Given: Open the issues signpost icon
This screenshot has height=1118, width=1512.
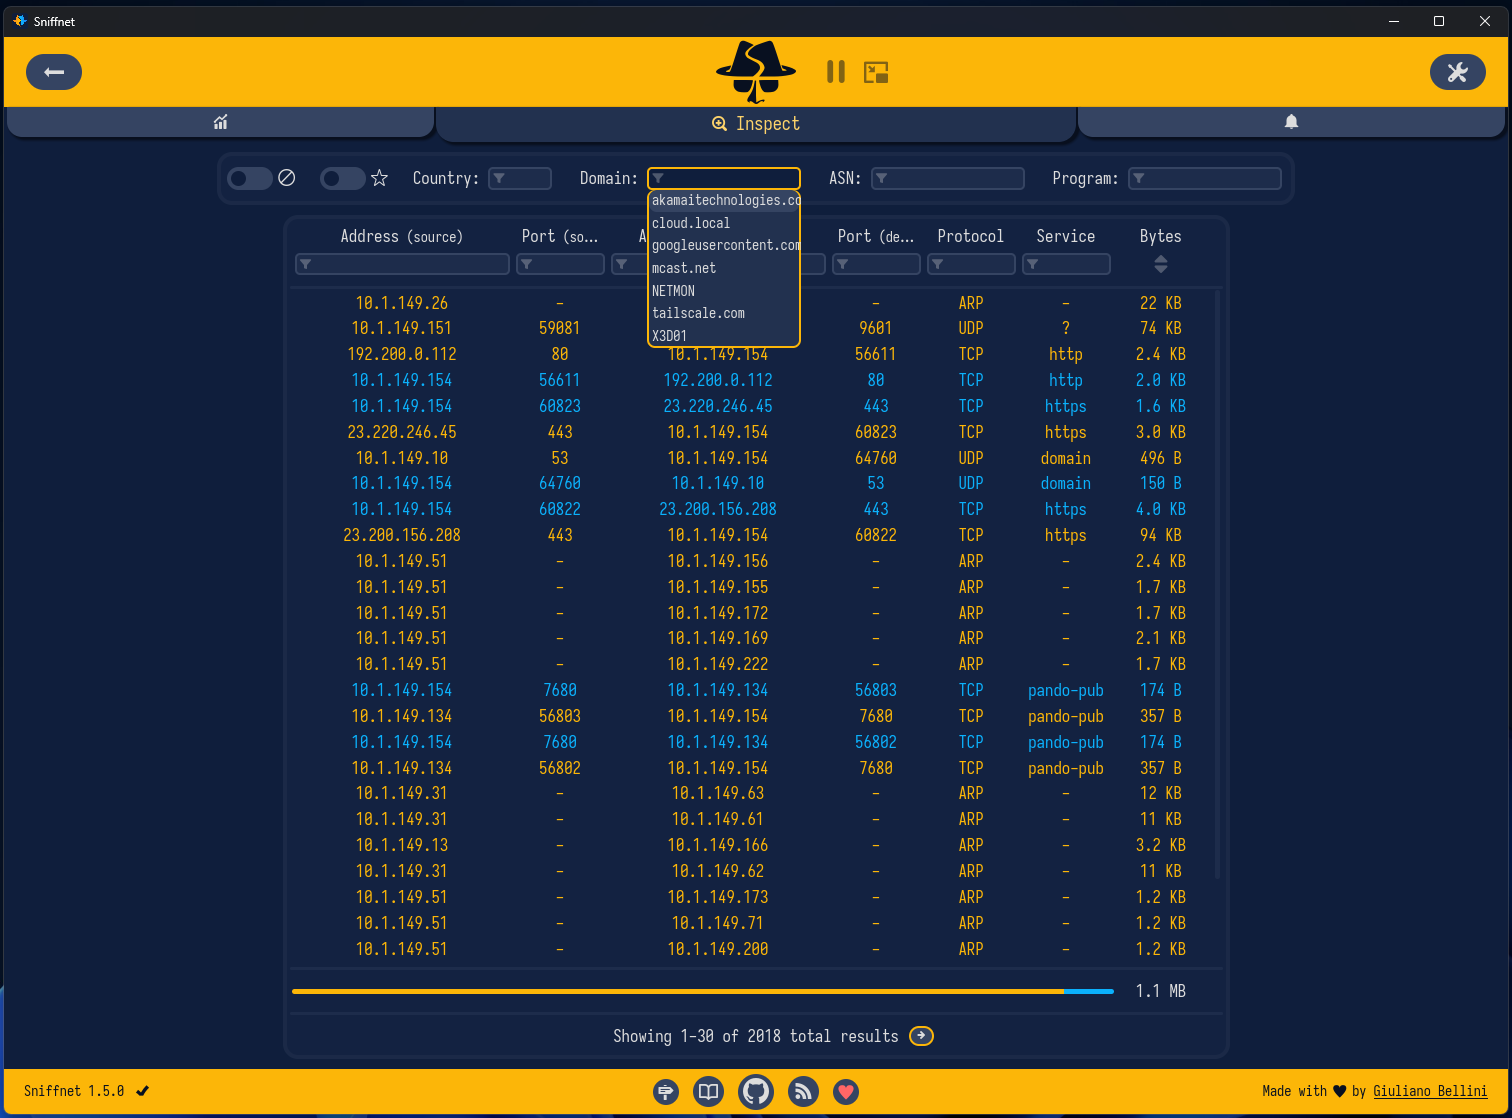Looking at the screenshot, I should pos(666,1092).
